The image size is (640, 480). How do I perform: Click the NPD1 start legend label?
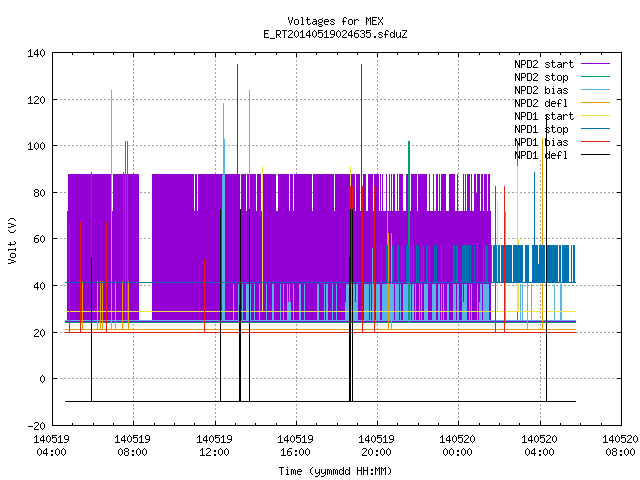click(544, 116)
